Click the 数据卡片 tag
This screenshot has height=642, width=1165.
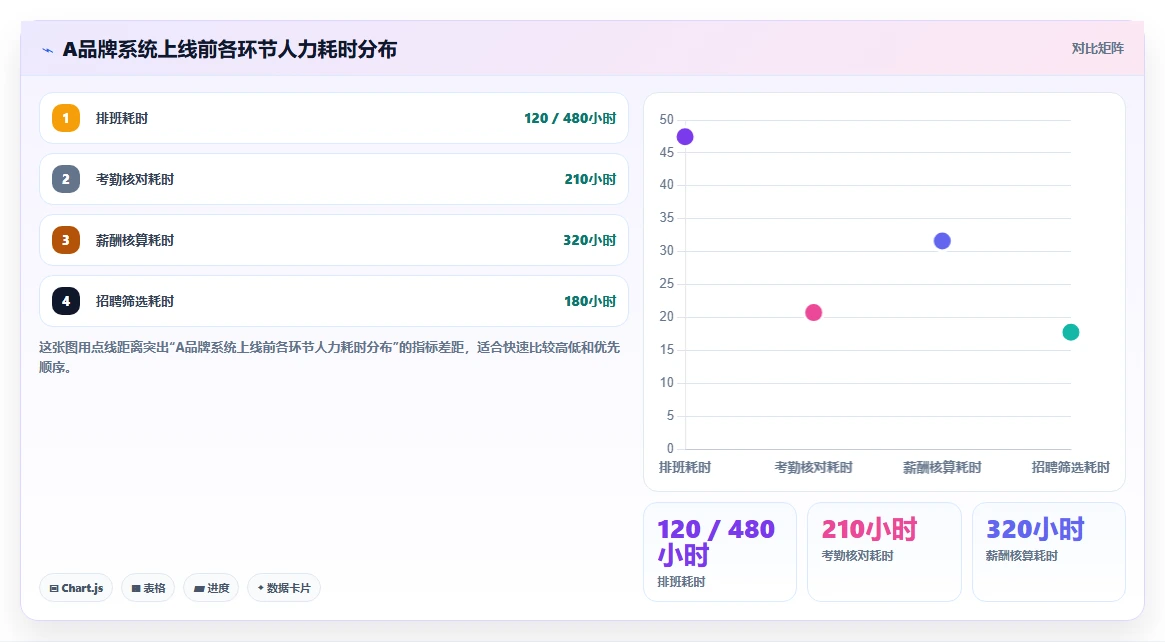[284, 588]
